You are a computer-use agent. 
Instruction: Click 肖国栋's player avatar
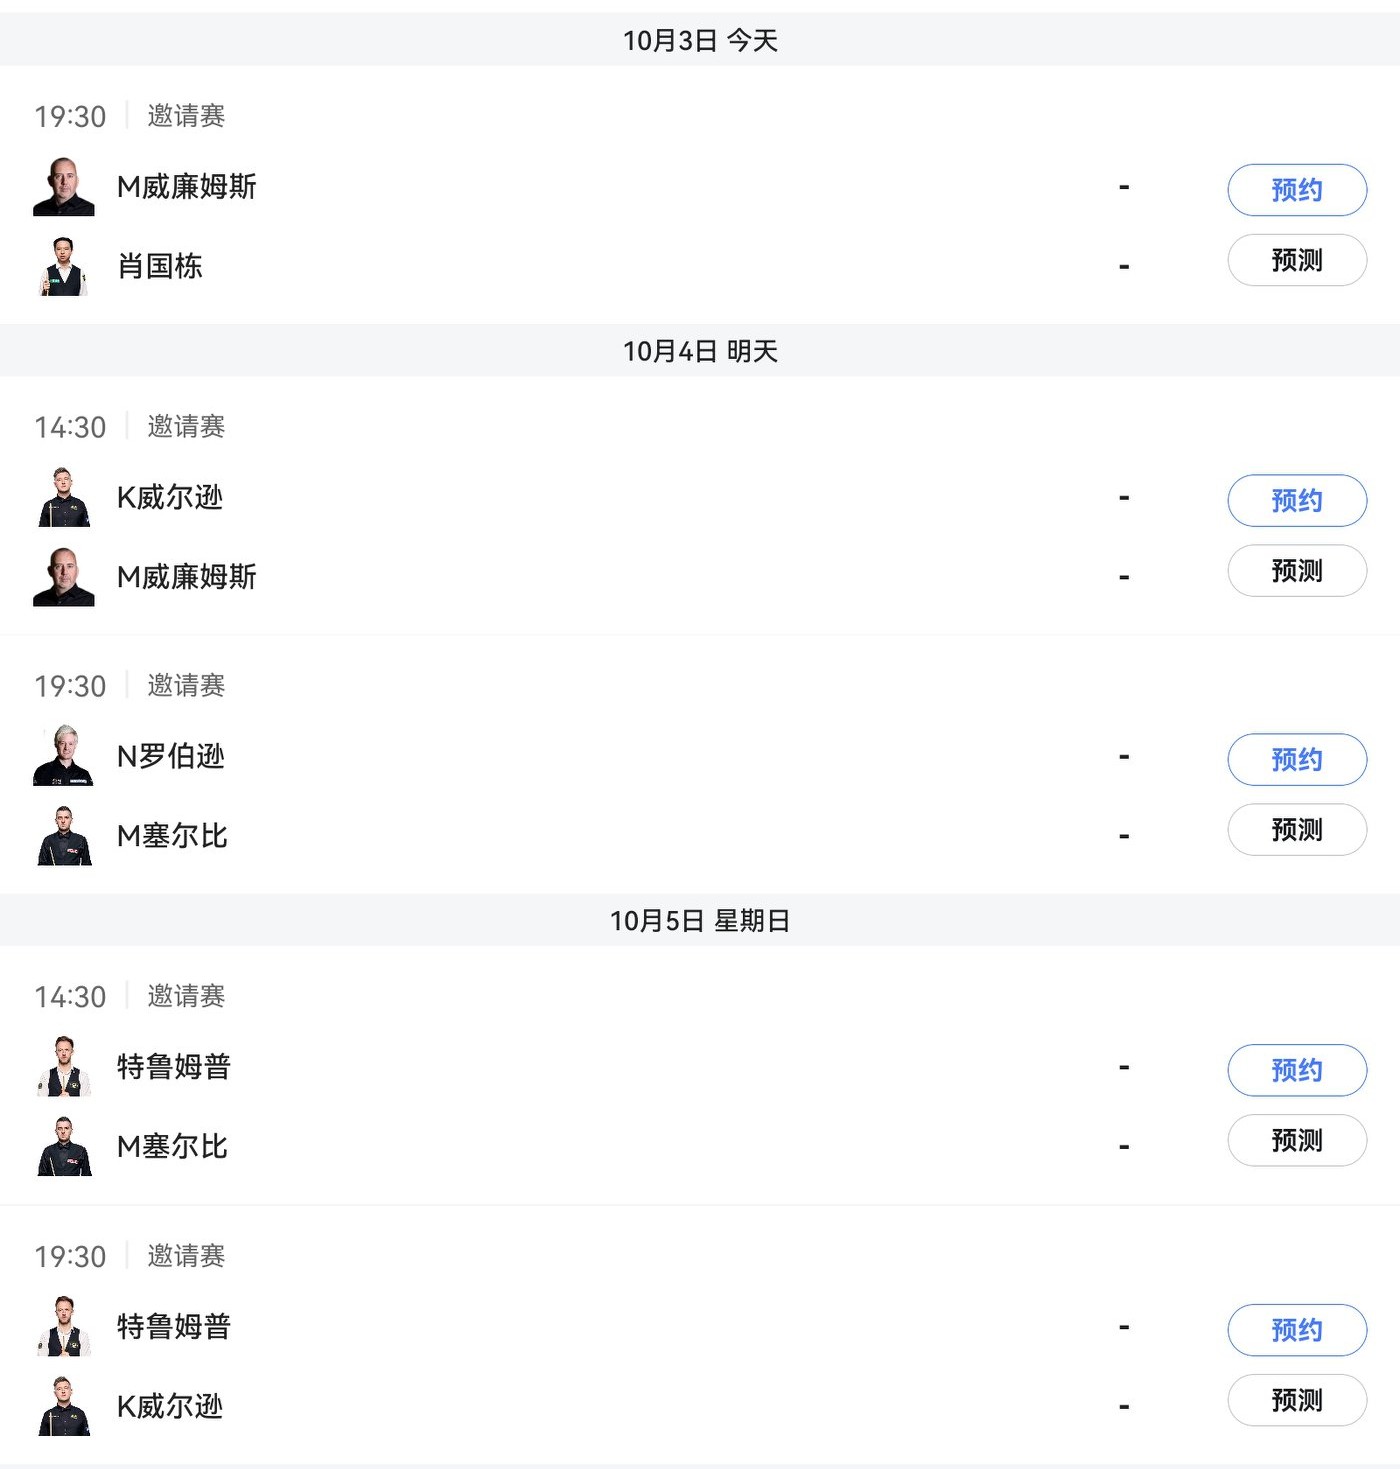(x=64, y=266)
